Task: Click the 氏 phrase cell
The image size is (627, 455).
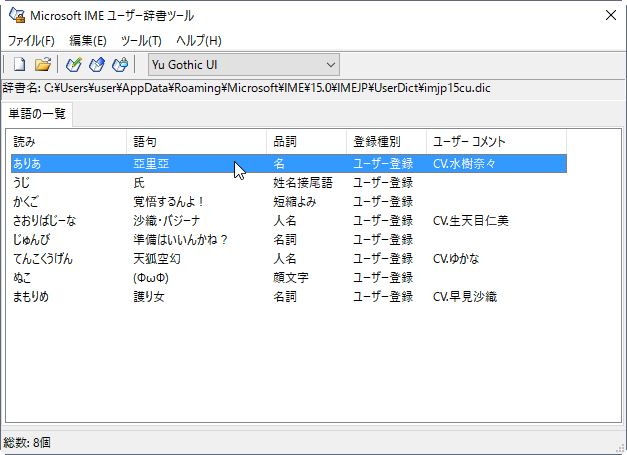Action: 139,183
